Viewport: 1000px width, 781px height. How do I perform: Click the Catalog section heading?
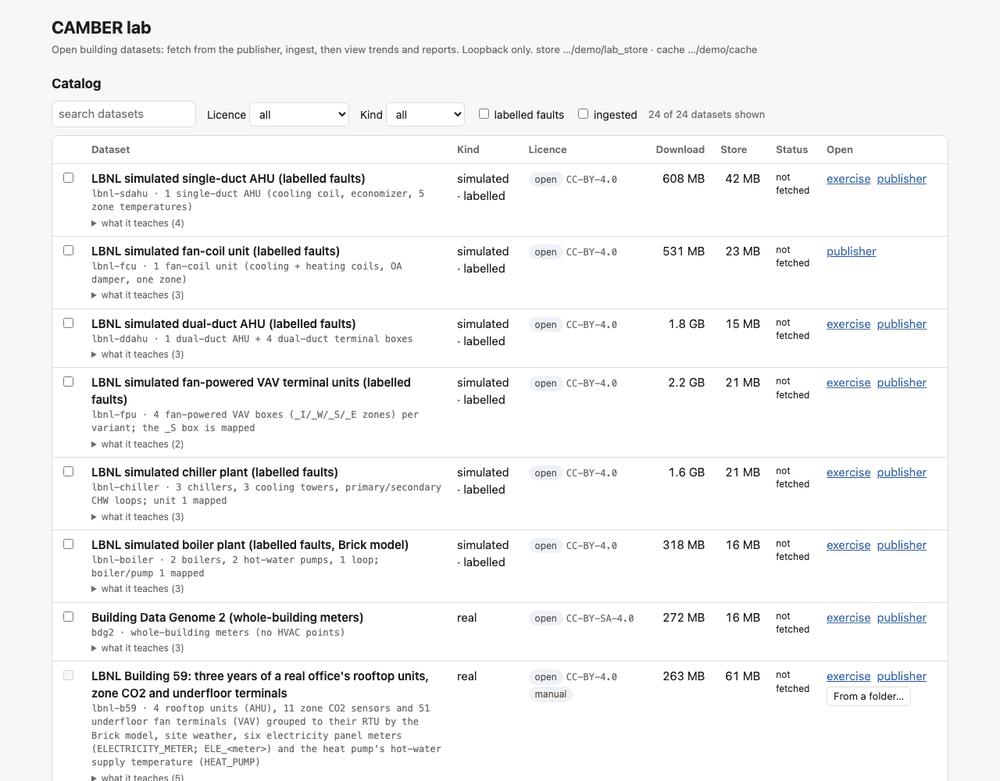77,84
